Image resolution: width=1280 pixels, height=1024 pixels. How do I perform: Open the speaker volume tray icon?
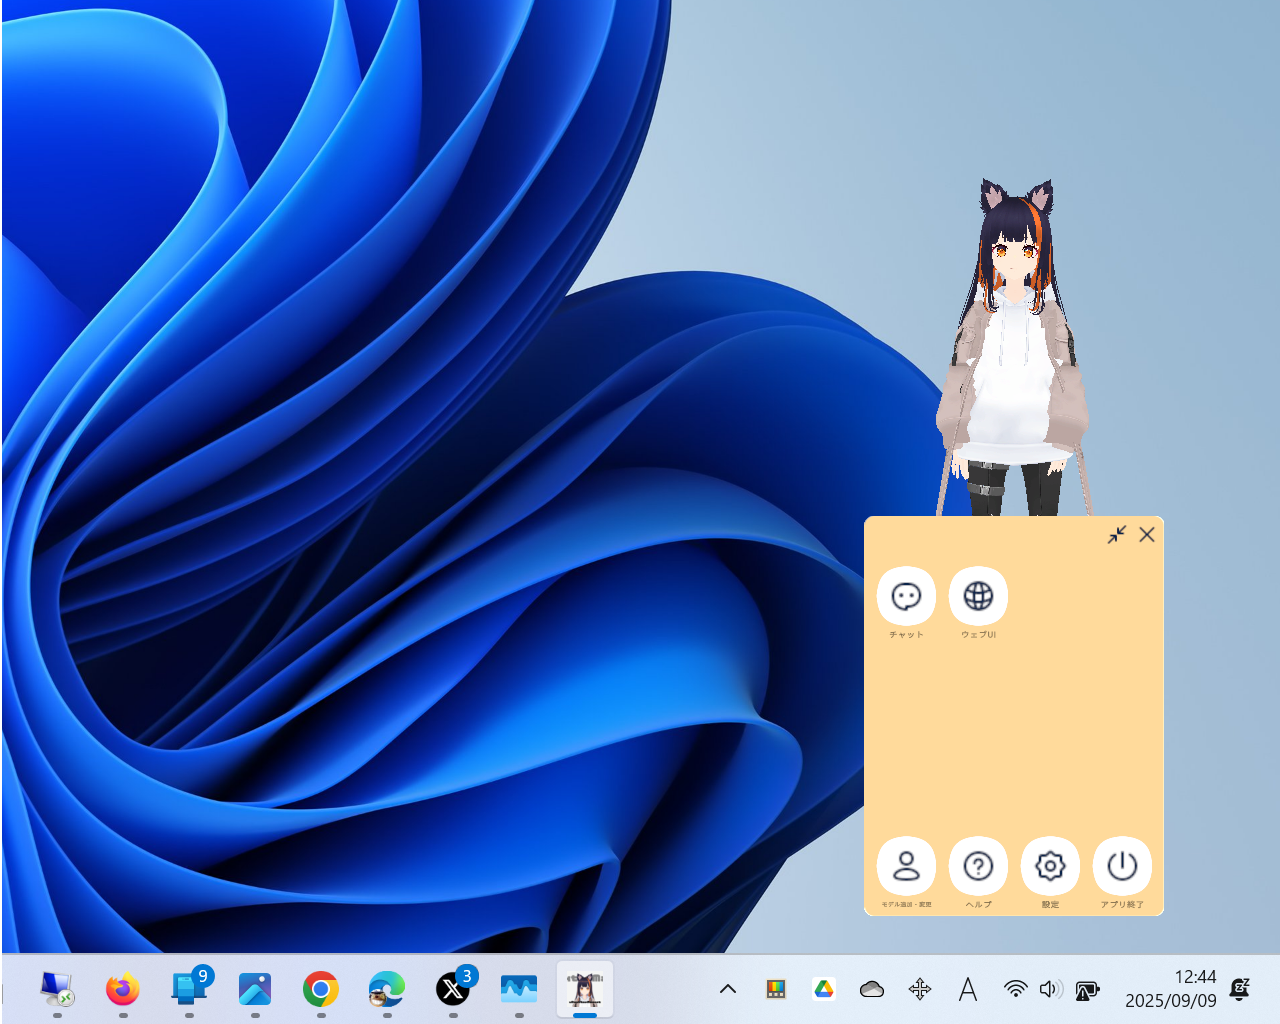[x=1050, y=989]
